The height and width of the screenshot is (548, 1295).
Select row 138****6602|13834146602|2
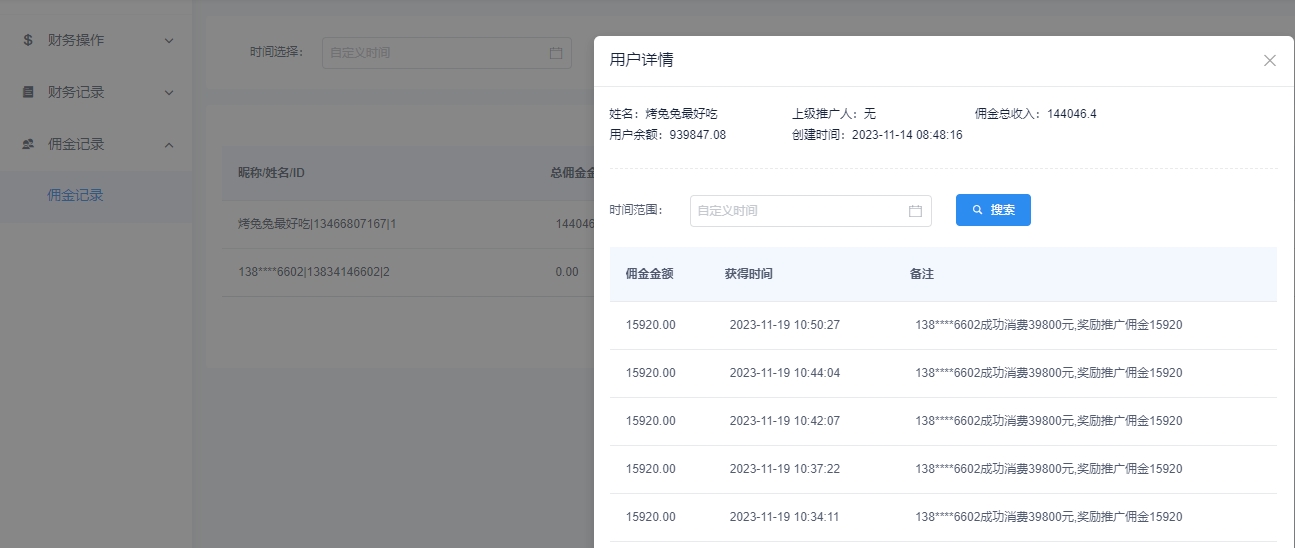pyautogui.click(x=408, y=272)
